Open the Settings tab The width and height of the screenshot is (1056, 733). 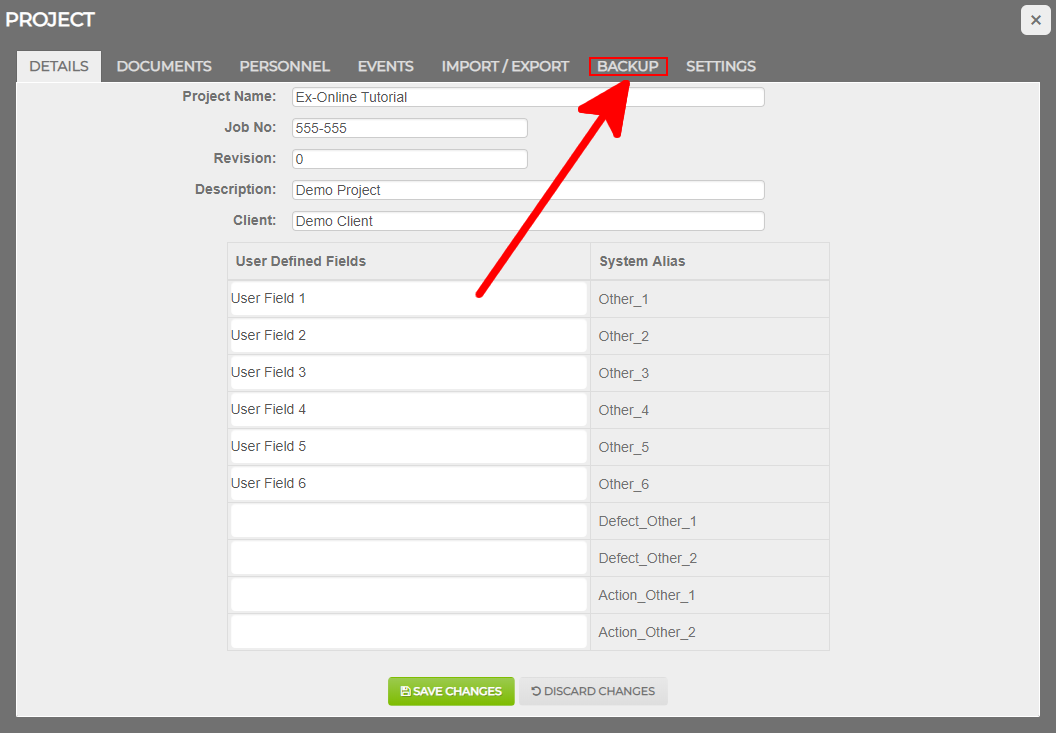[x=720, y=66]
